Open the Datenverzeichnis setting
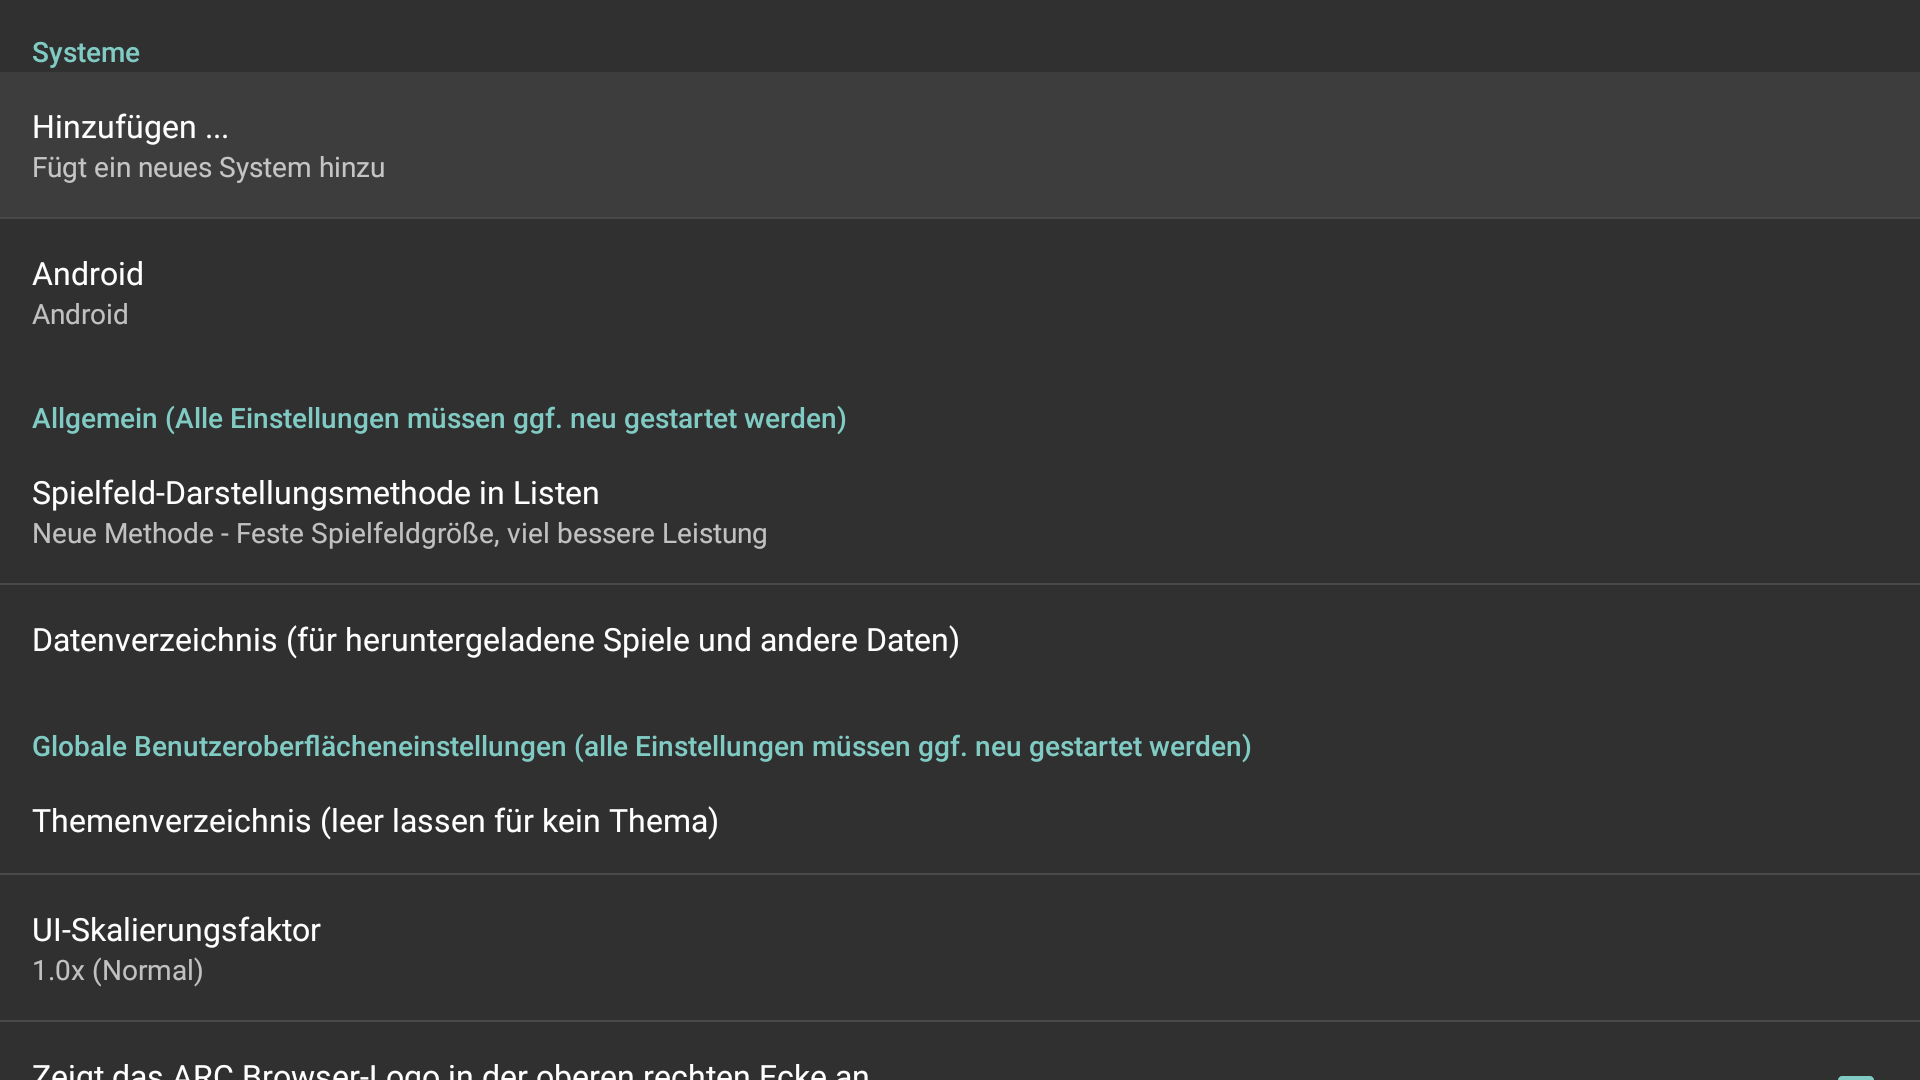1920x1080 pixels. click(960, 640)
